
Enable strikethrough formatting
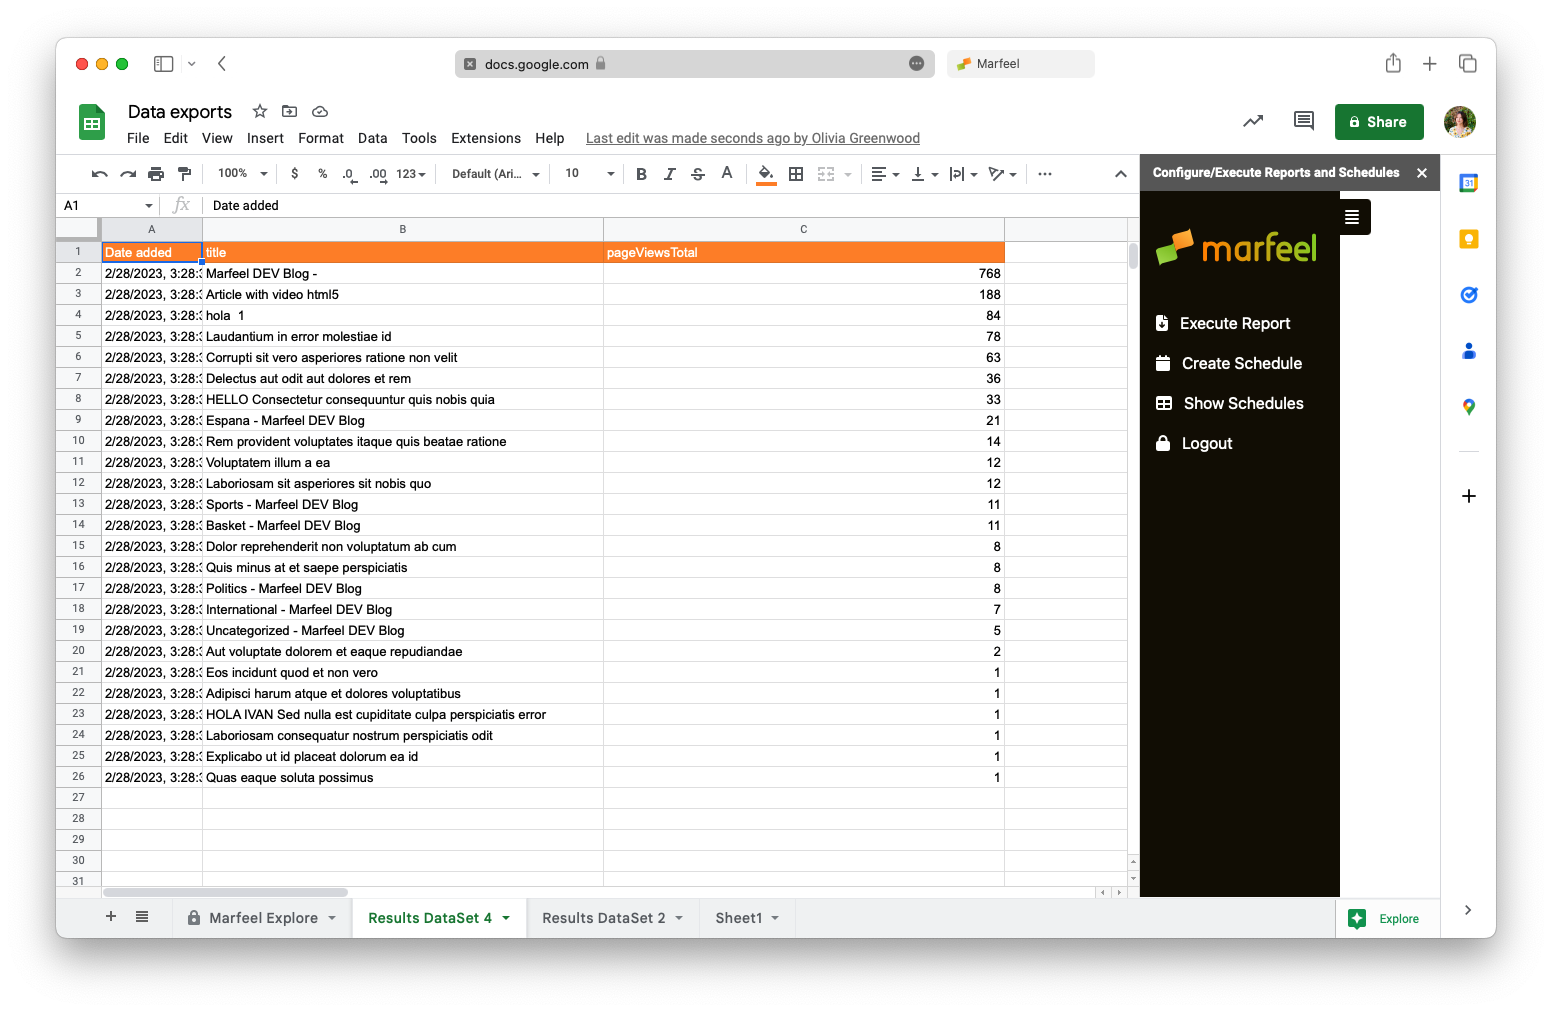[x=697, y=173]
